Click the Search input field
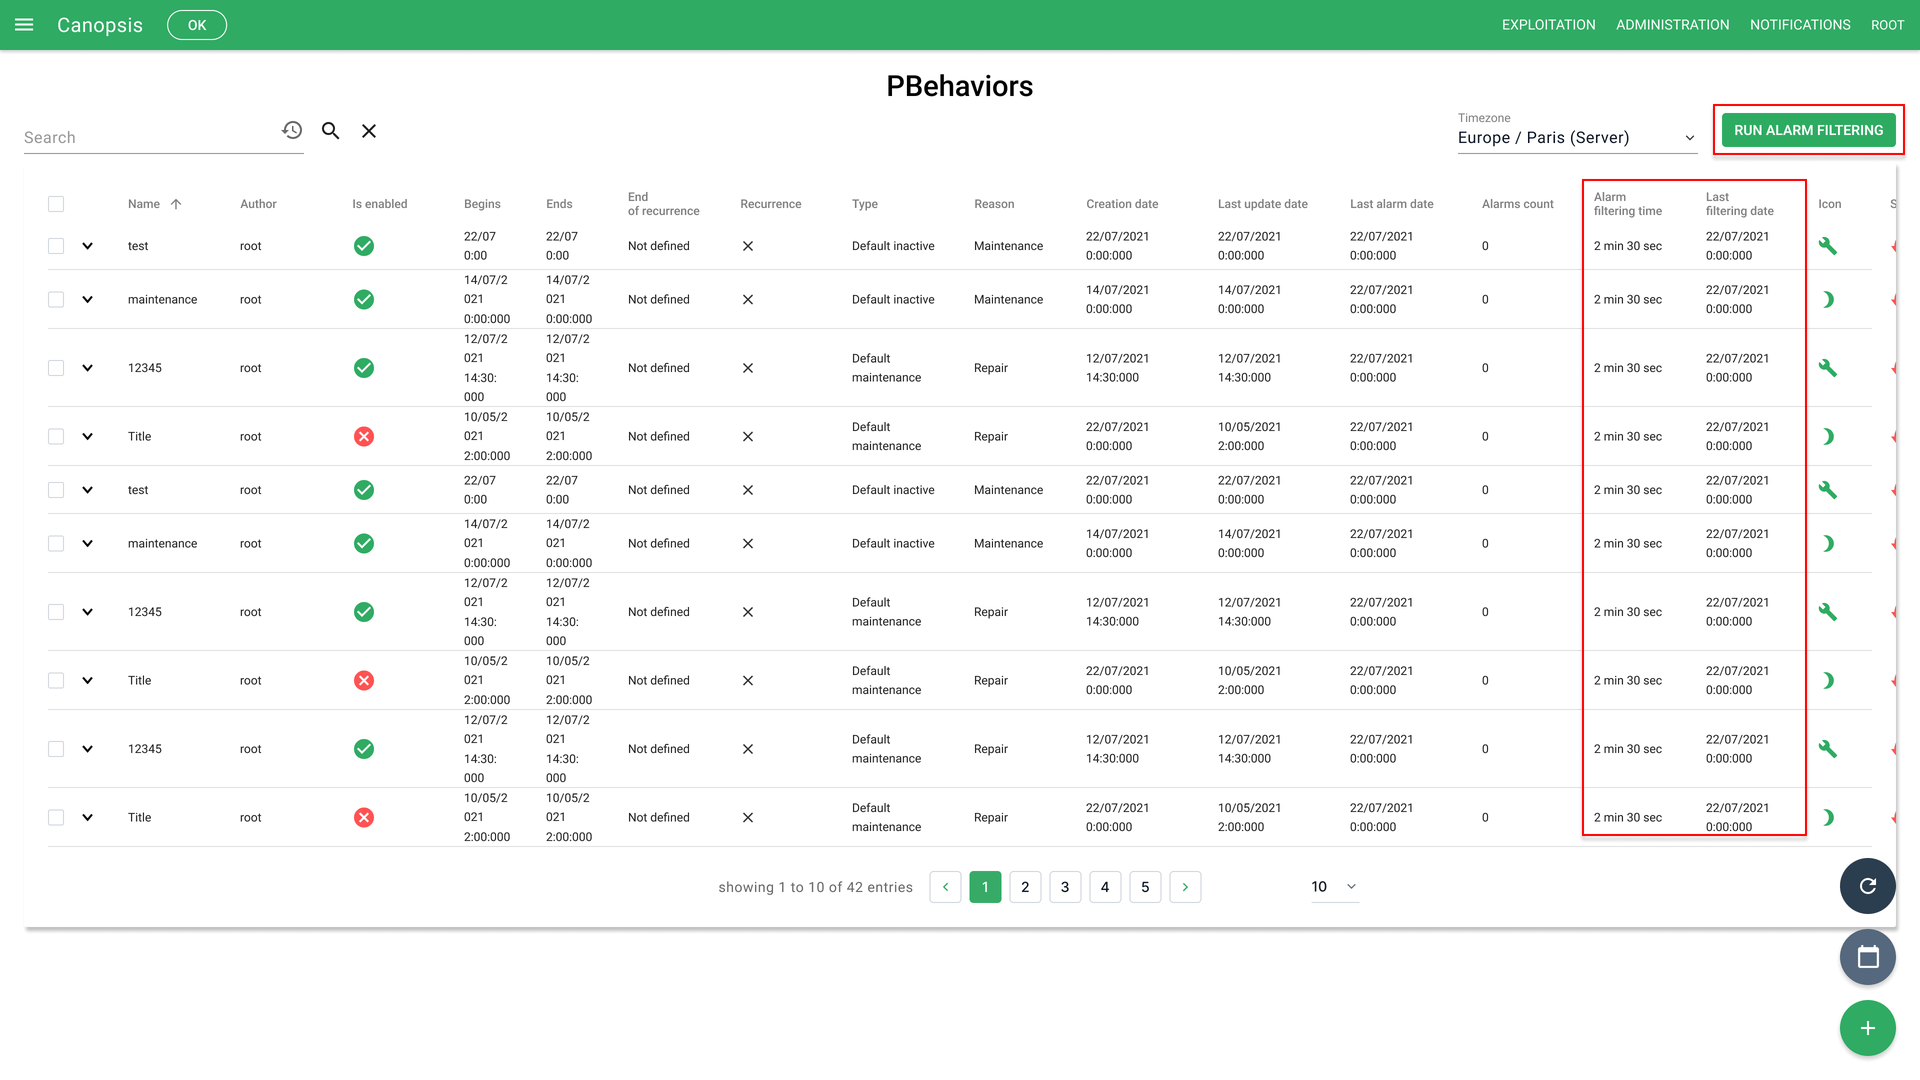Image resolution: width=1920 pixels, height=1080 pixels. 150,138
